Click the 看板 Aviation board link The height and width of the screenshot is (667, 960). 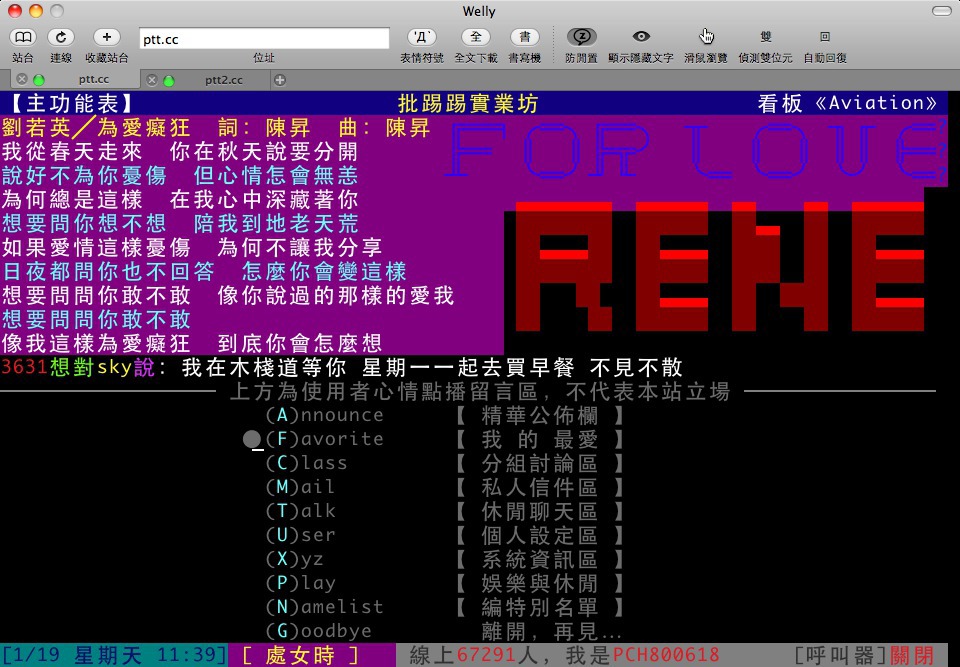coord(848,103)
